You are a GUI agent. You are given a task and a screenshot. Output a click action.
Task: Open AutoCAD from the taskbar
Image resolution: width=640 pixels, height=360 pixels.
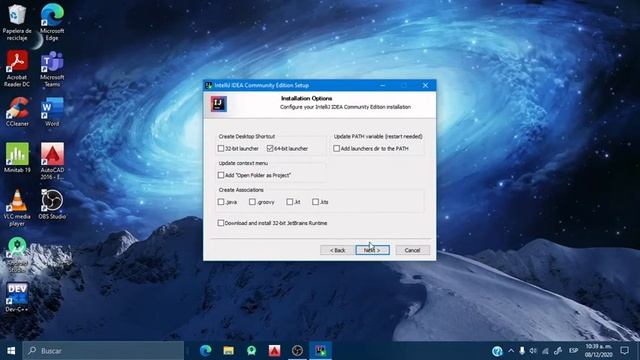coord(274,351)
